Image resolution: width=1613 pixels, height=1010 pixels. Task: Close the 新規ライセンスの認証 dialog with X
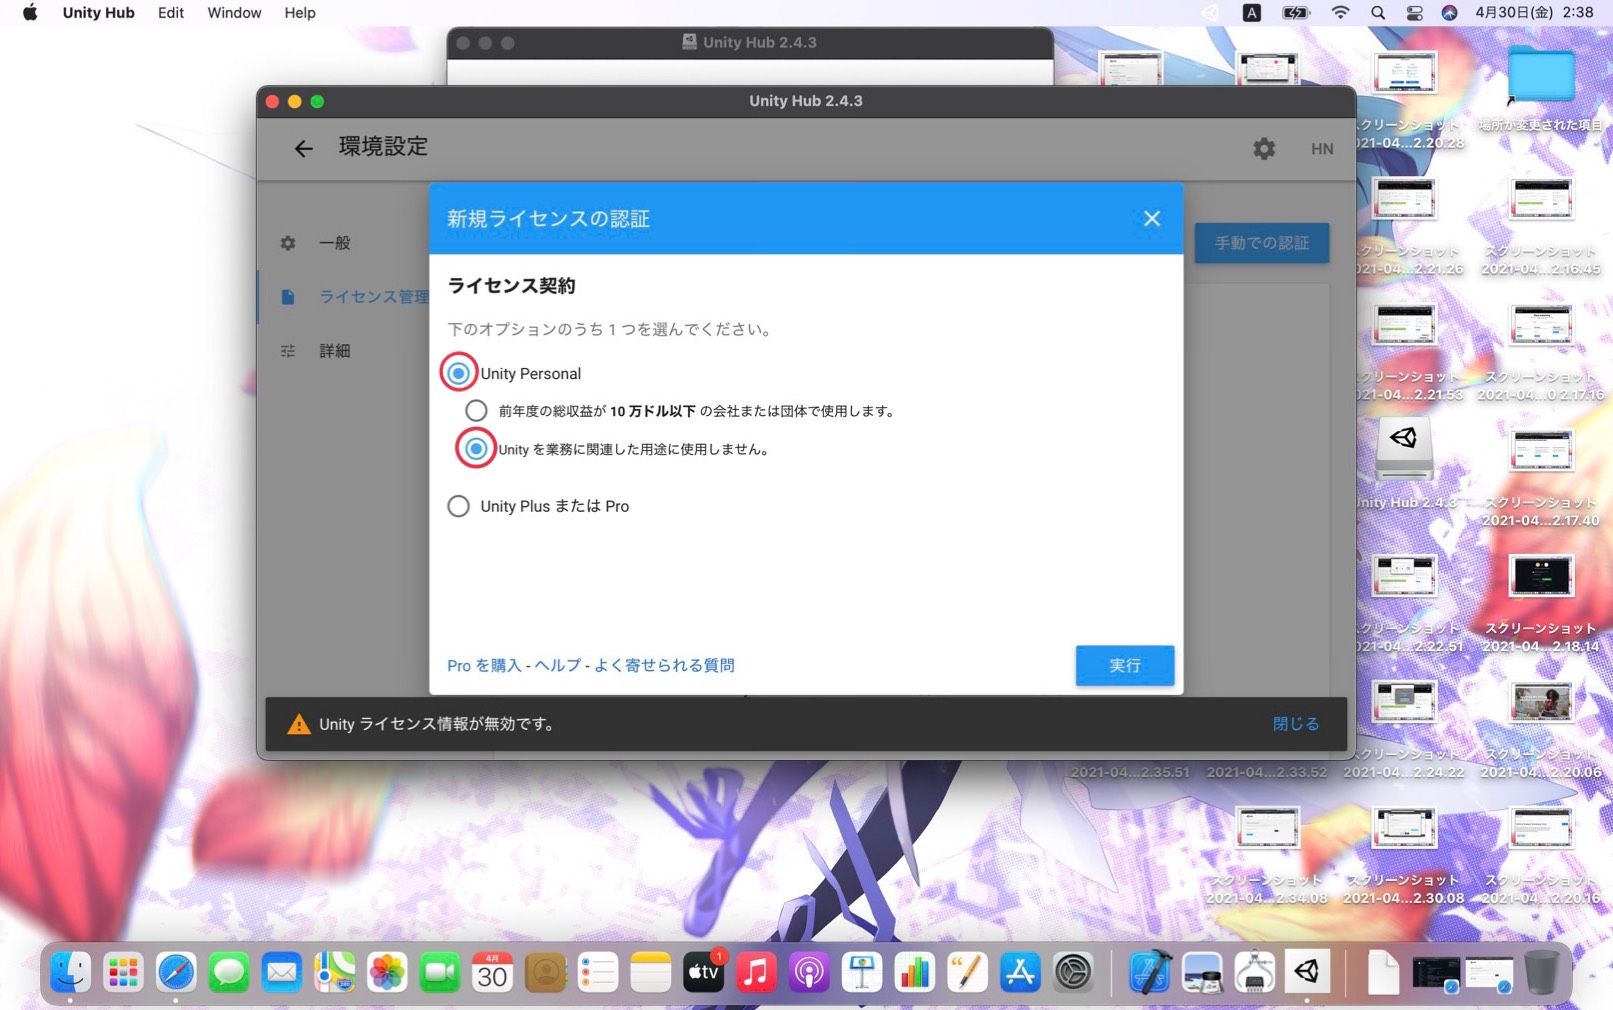coord(1152,218)
